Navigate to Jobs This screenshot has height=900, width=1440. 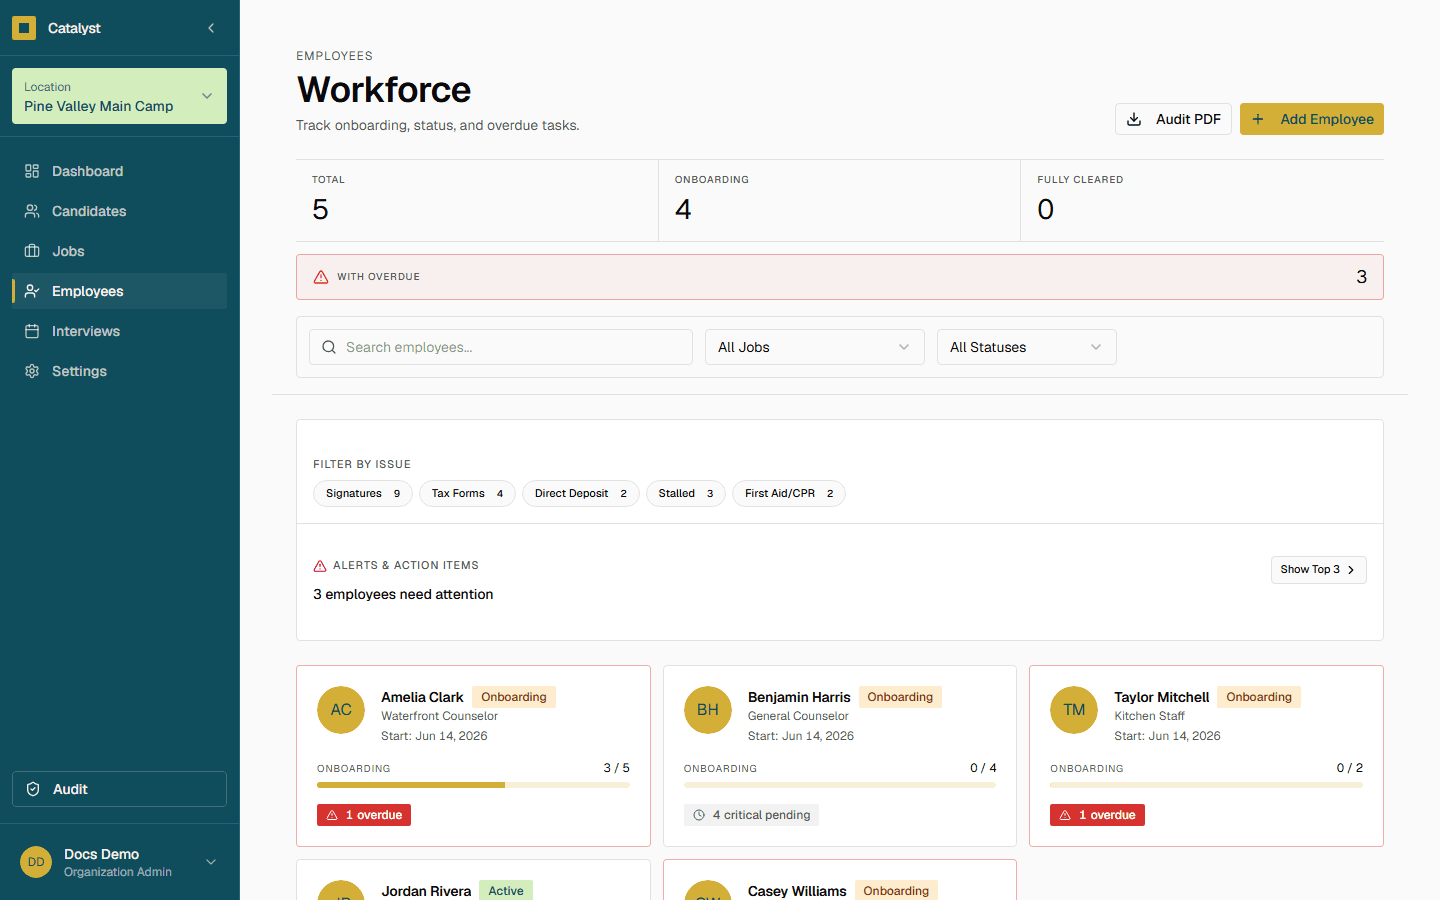(119, 251)
